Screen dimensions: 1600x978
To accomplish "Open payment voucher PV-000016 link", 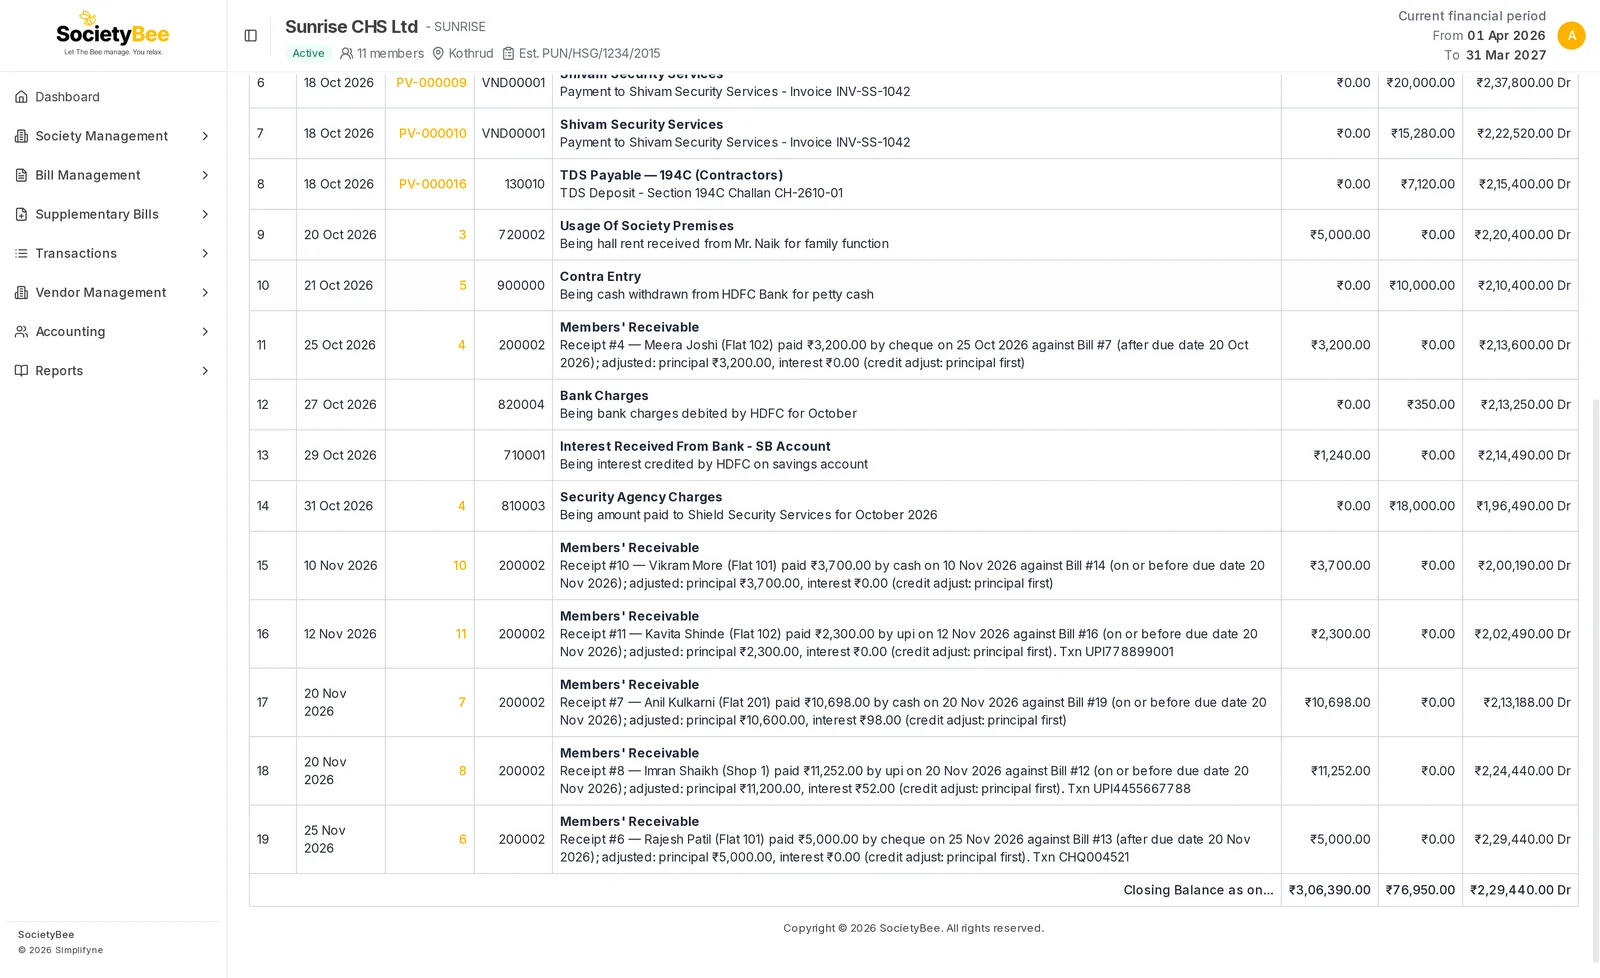I will click(x=432, y=184).
